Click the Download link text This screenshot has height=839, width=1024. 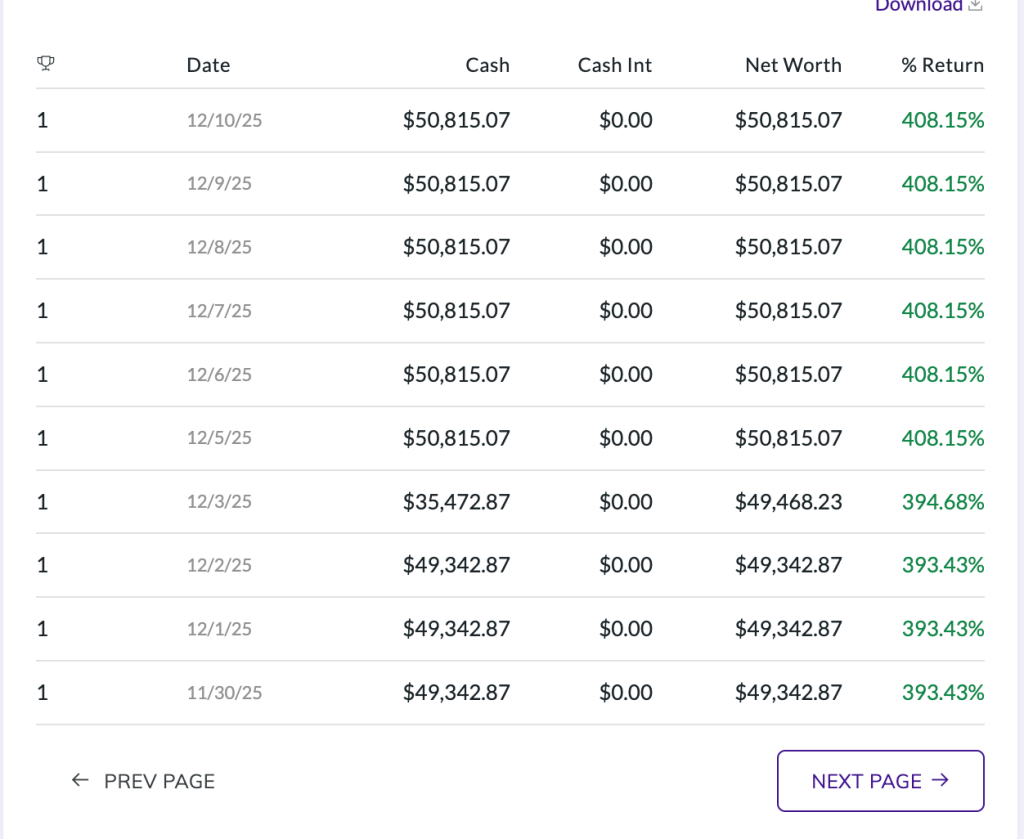(x=918, y=6)
